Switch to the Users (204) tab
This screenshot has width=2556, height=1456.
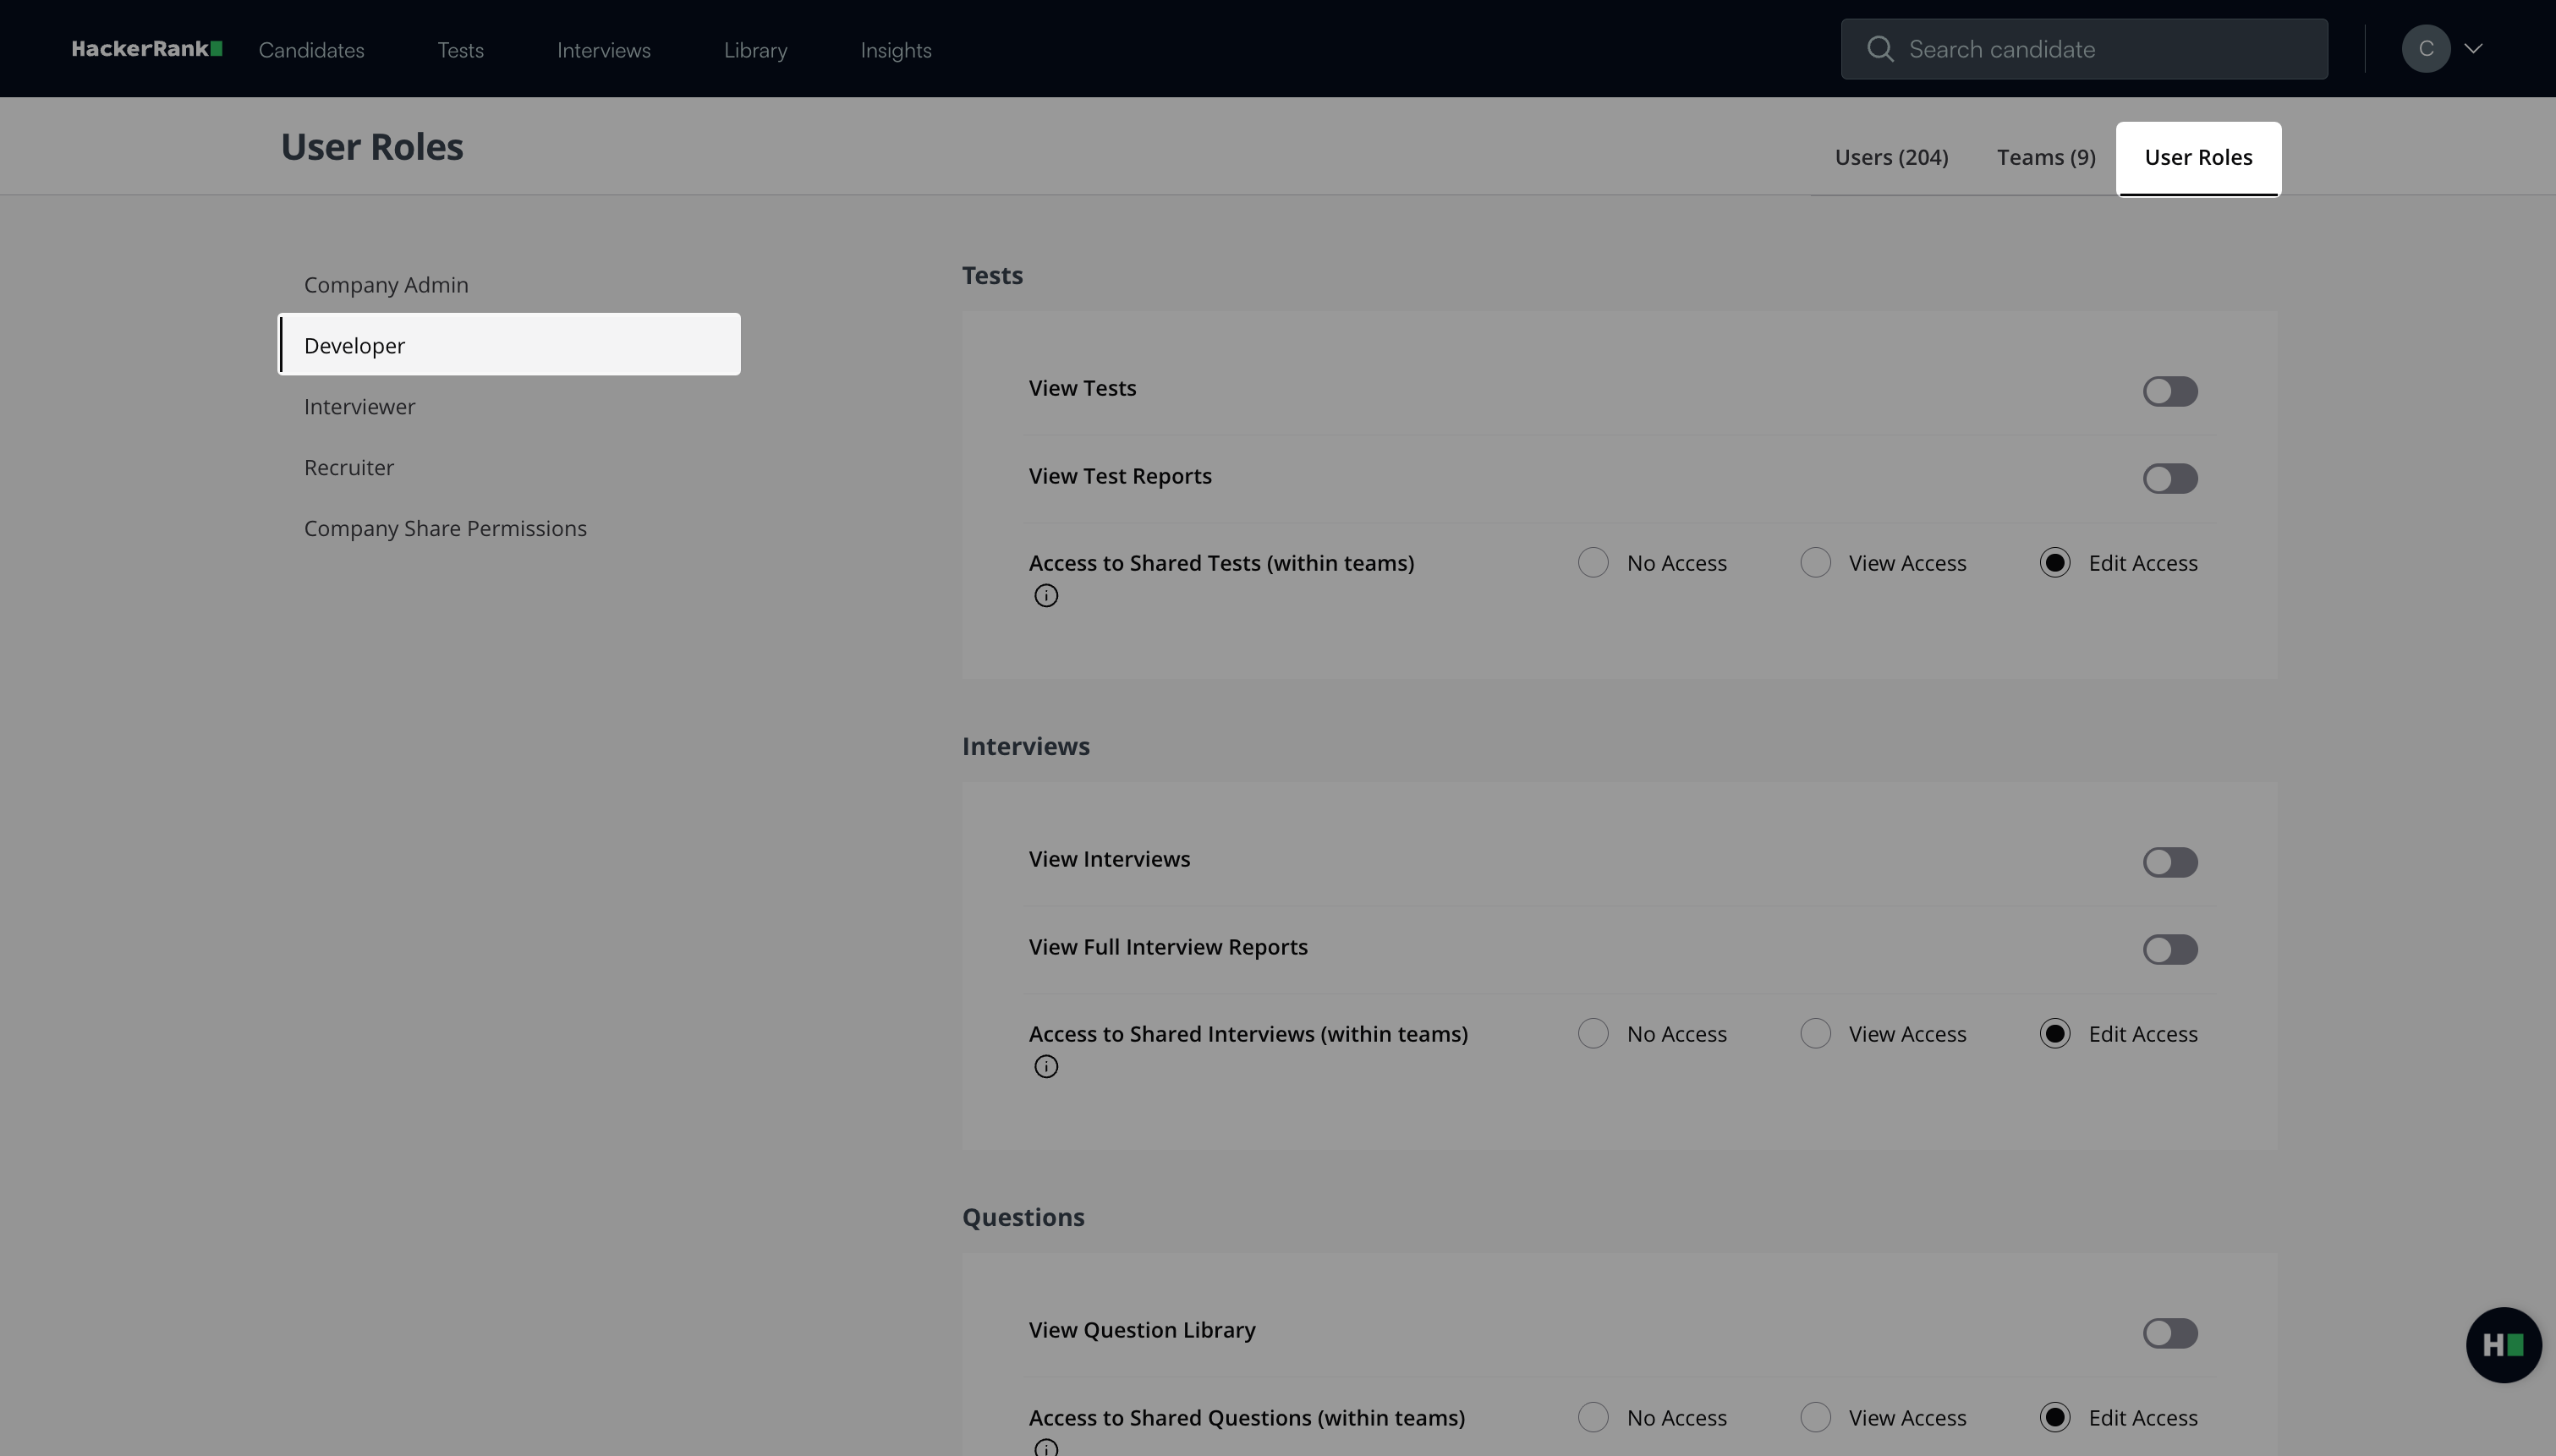pyautogui.click(x=1891, y=158)
